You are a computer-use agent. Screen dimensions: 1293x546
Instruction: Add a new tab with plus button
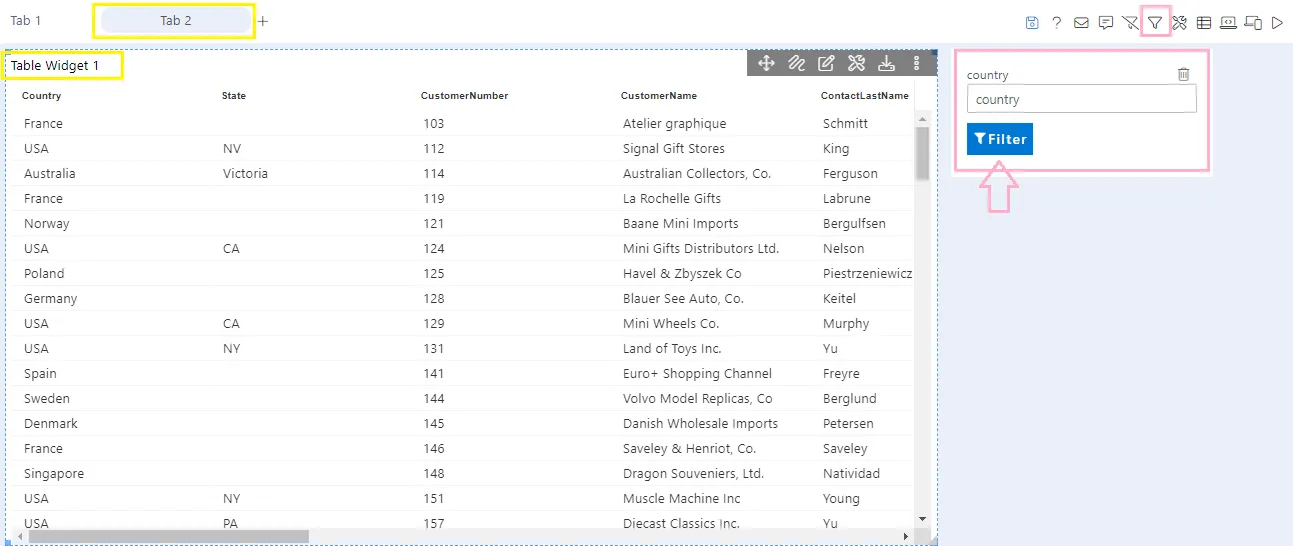(263, 21)
